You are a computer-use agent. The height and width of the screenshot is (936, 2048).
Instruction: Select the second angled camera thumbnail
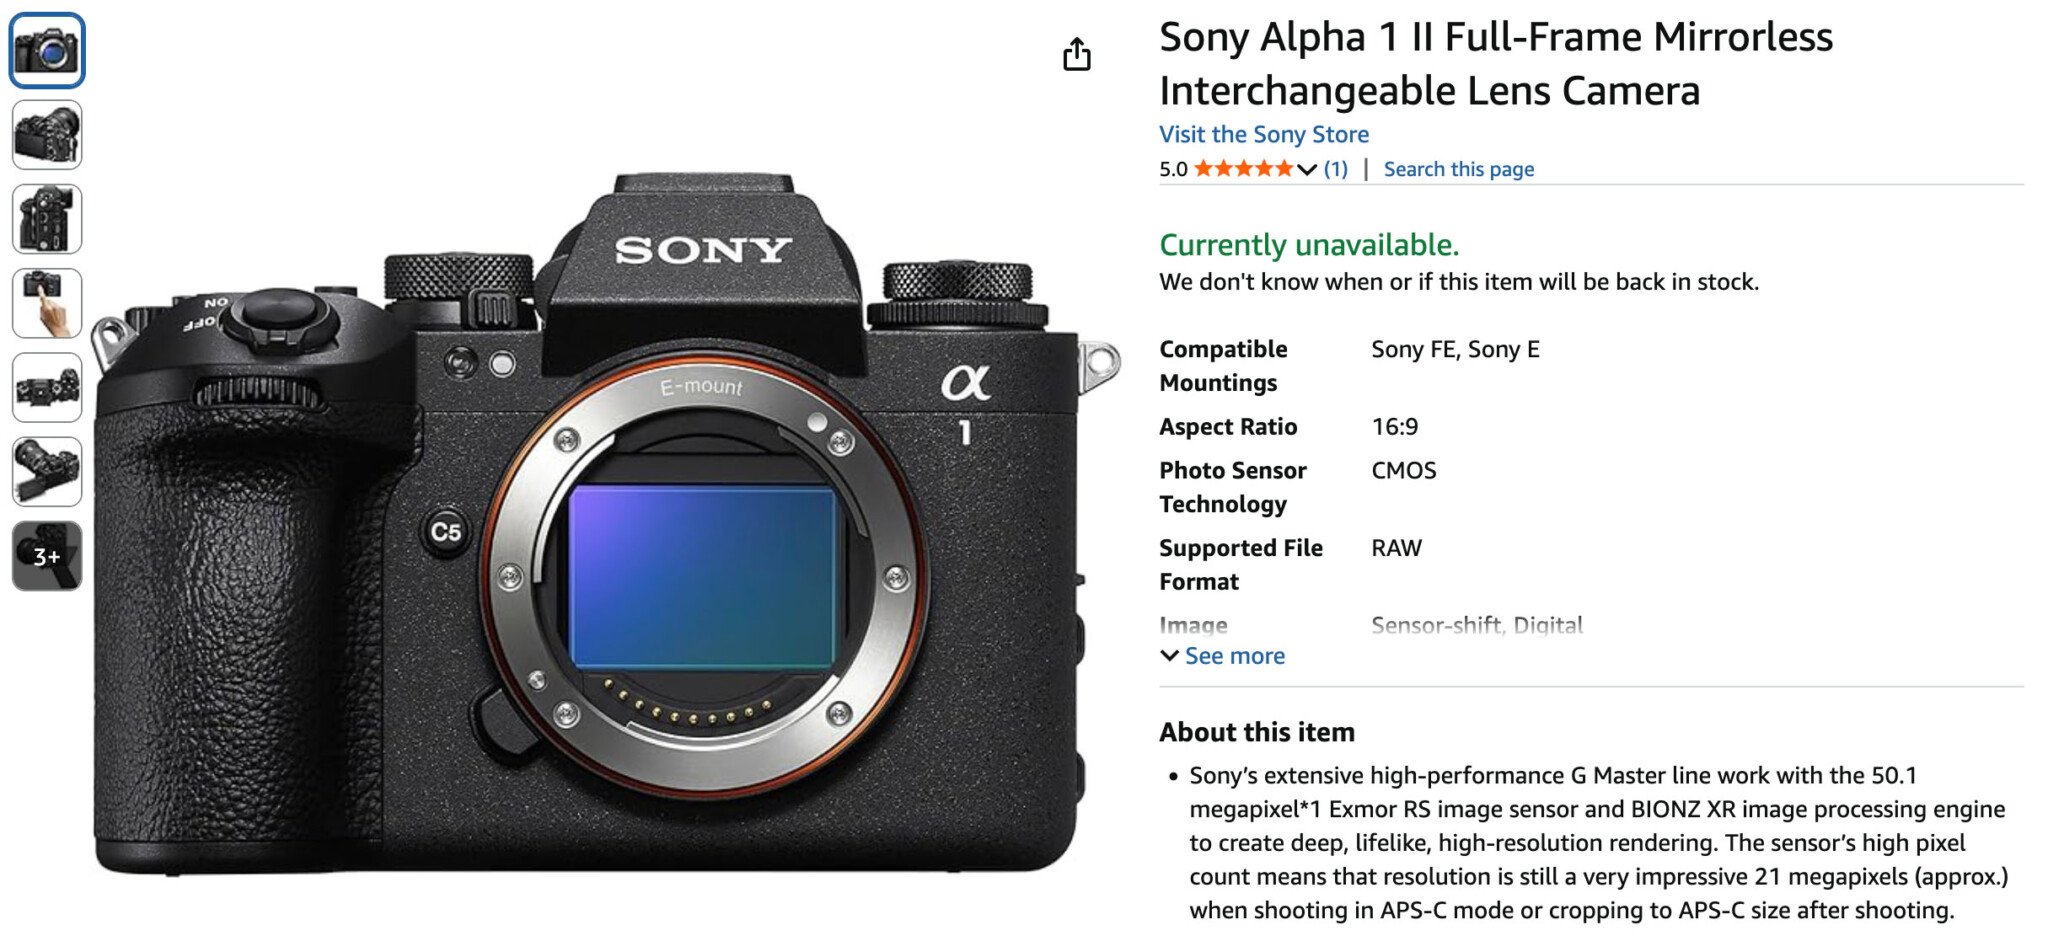pyautogui.click(x=47, y=134)
